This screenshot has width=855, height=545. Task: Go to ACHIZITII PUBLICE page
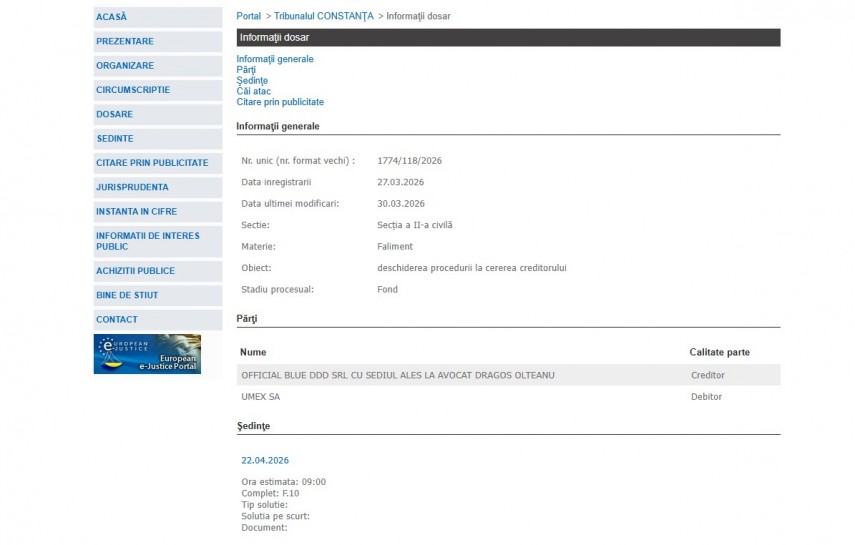coord(135,271)
